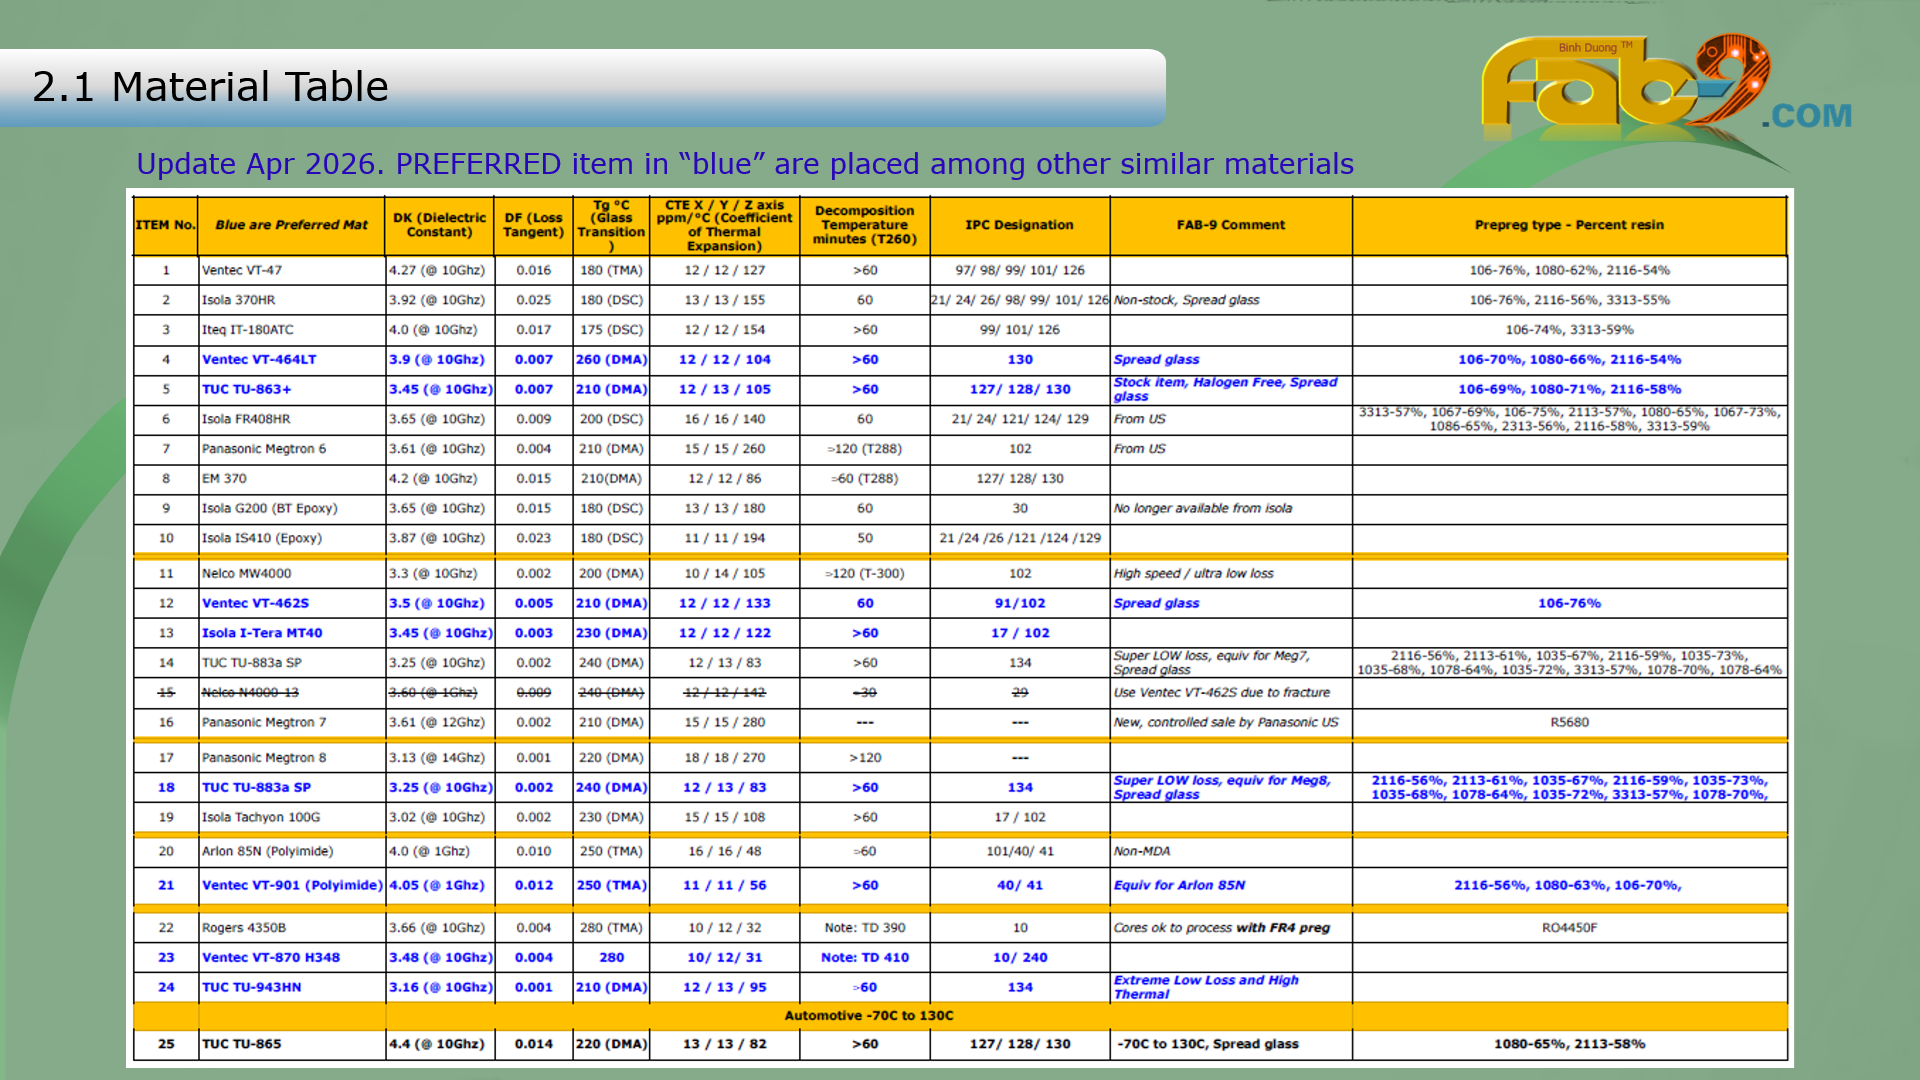
Task: Select the Ventec VT-464LT material cell
Action: pos(259,360)
